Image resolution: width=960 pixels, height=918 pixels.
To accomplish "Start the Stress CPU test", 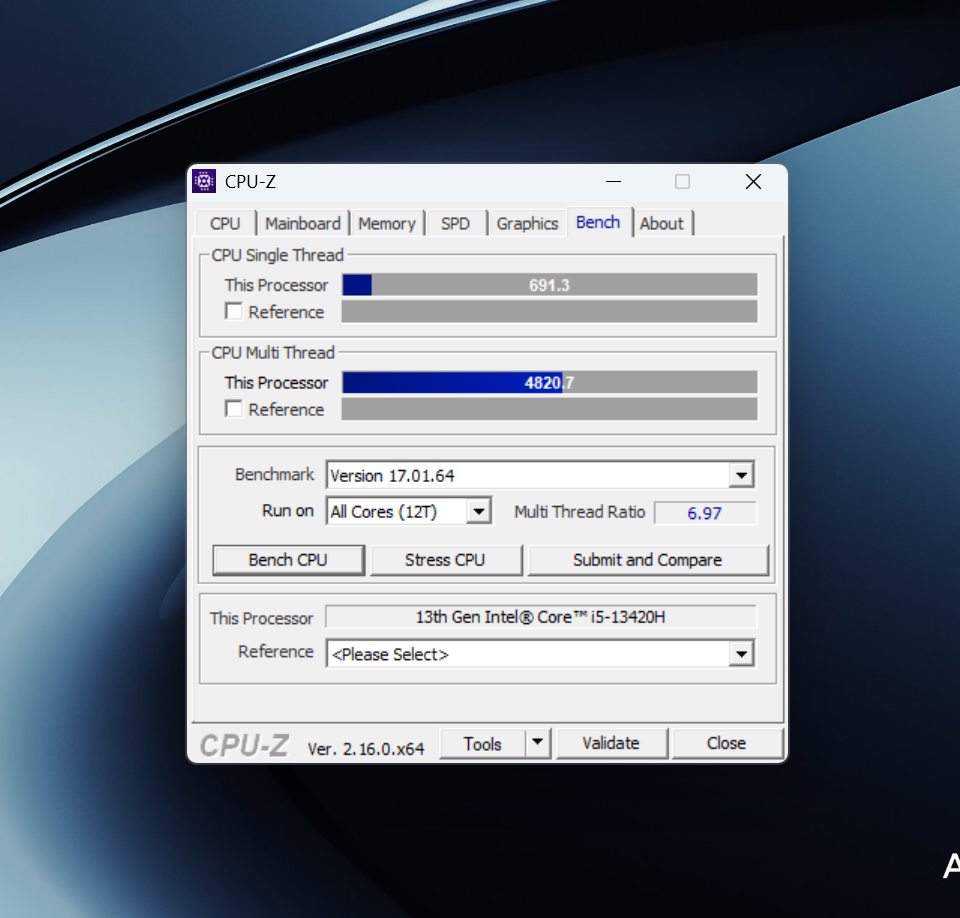I will point(445,560).
